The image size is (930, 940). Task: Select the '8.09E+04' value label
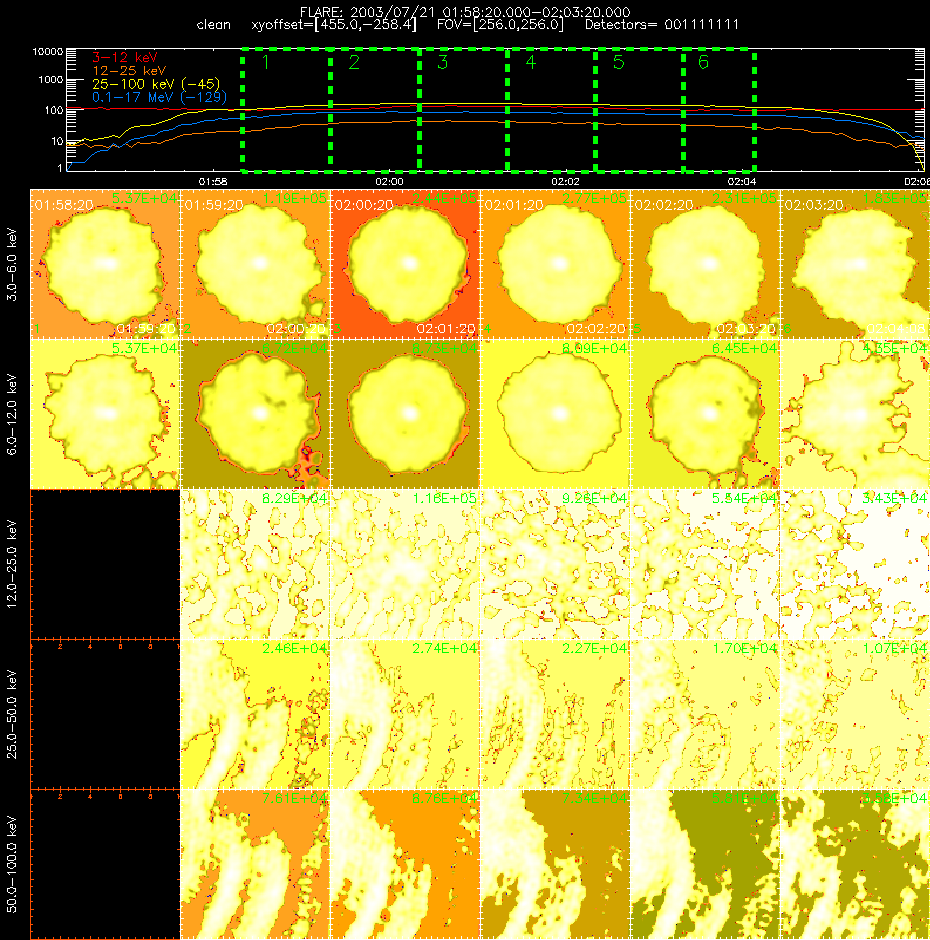tap(594, 348)
